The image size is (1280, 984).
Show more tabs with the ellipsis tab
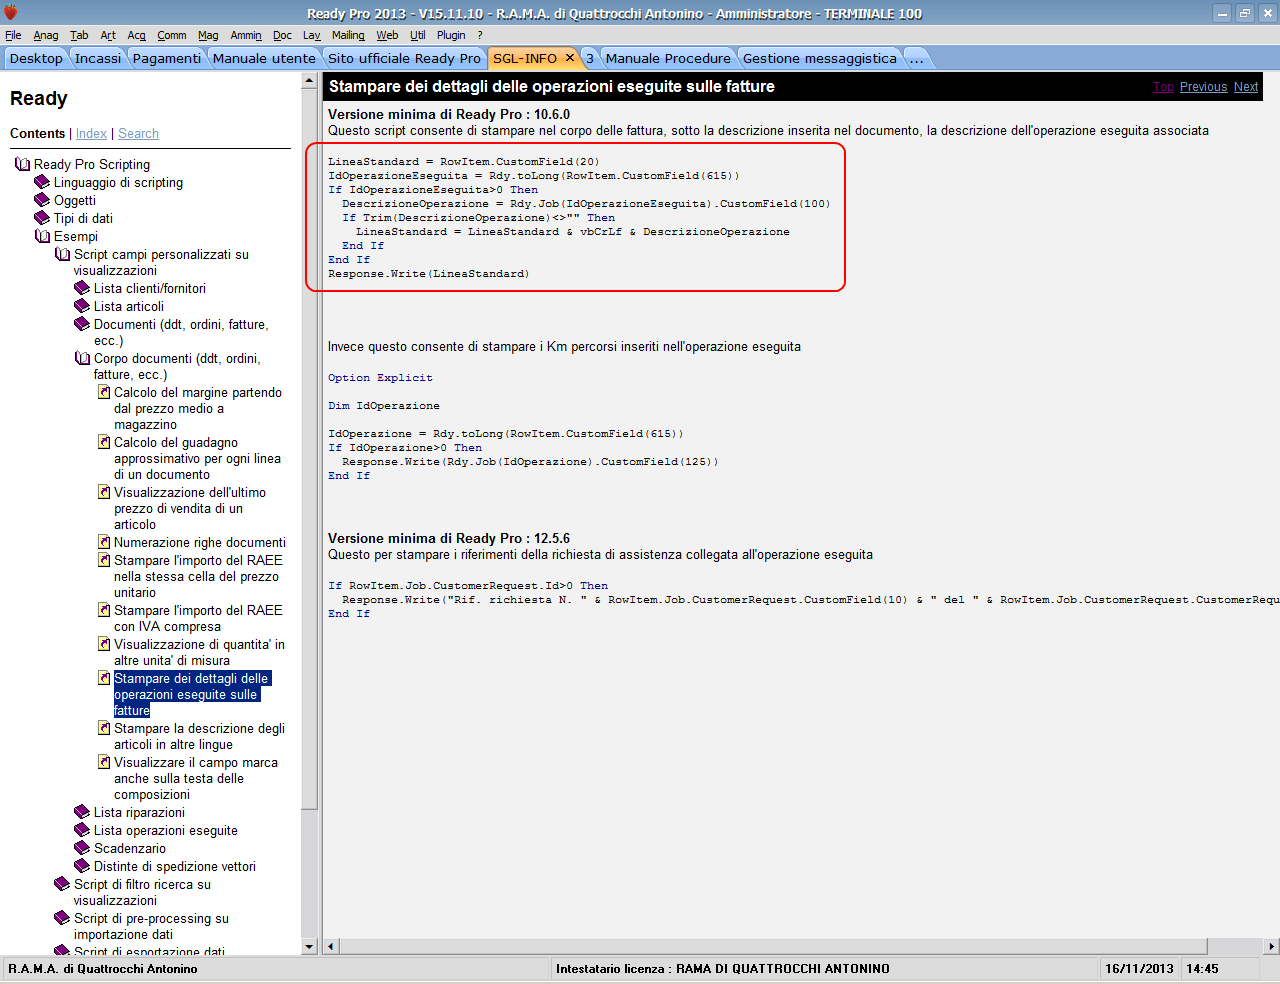tap(916, 58)
